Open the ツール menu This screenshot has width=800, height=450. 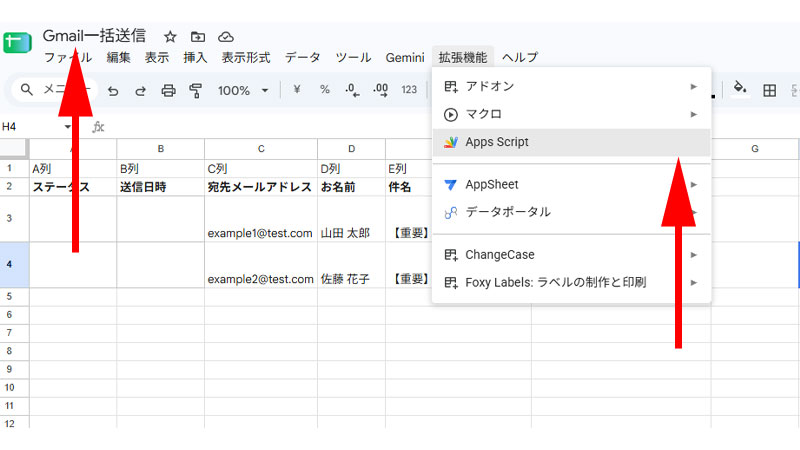pyautogui.click(x=353, y=57)
